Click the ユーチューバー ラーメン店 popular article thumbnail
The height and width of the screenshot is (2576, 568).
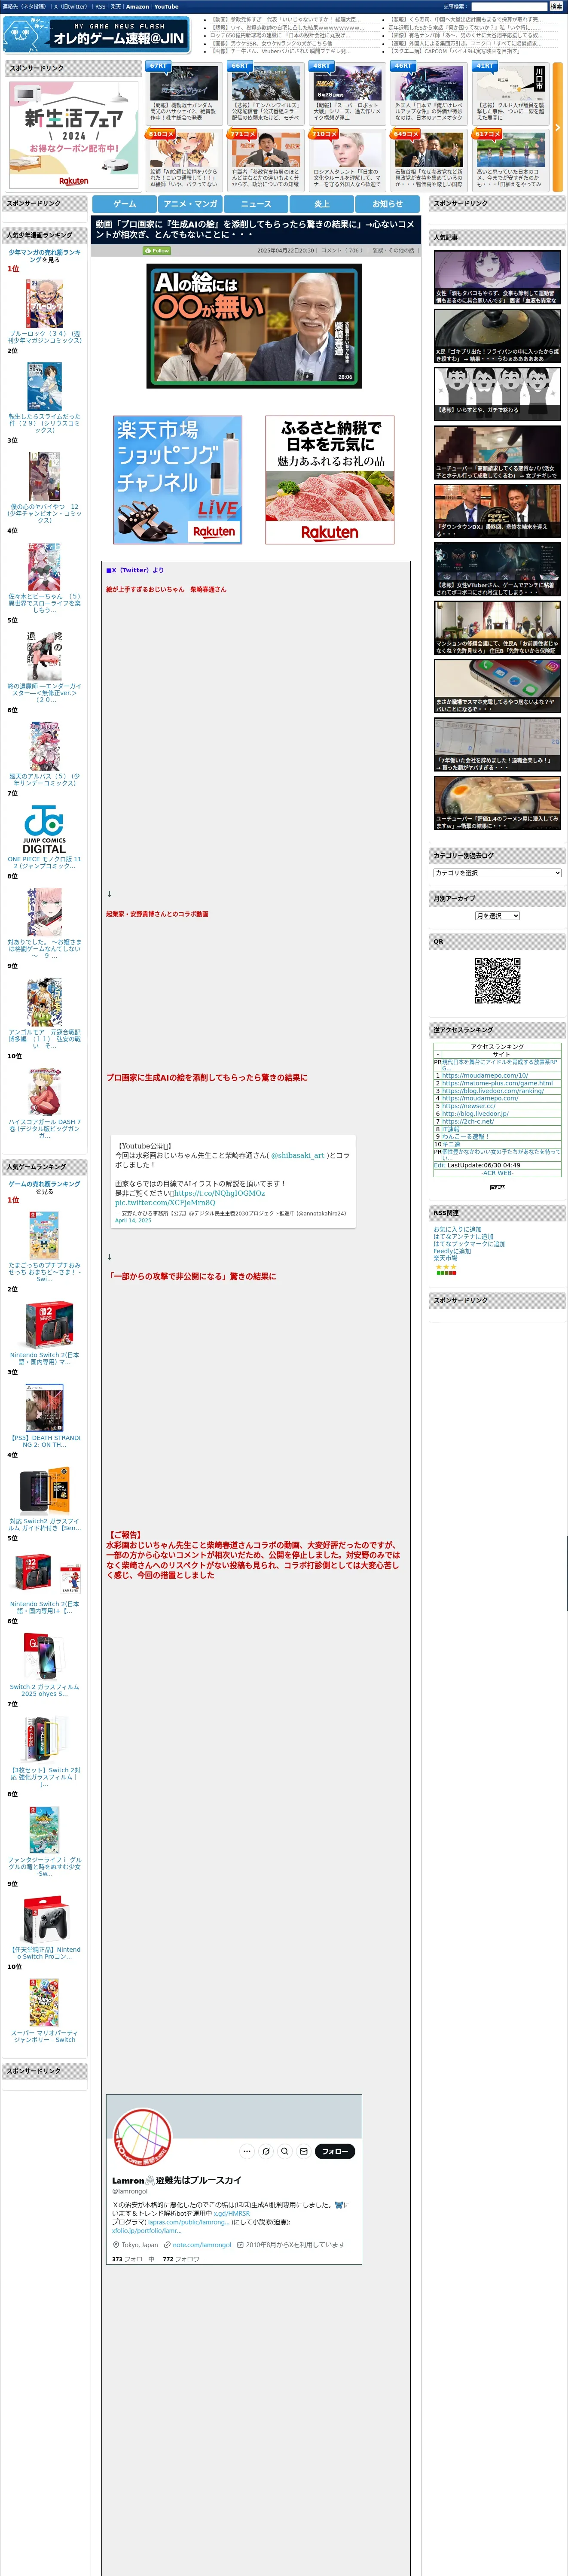point(497,803)
